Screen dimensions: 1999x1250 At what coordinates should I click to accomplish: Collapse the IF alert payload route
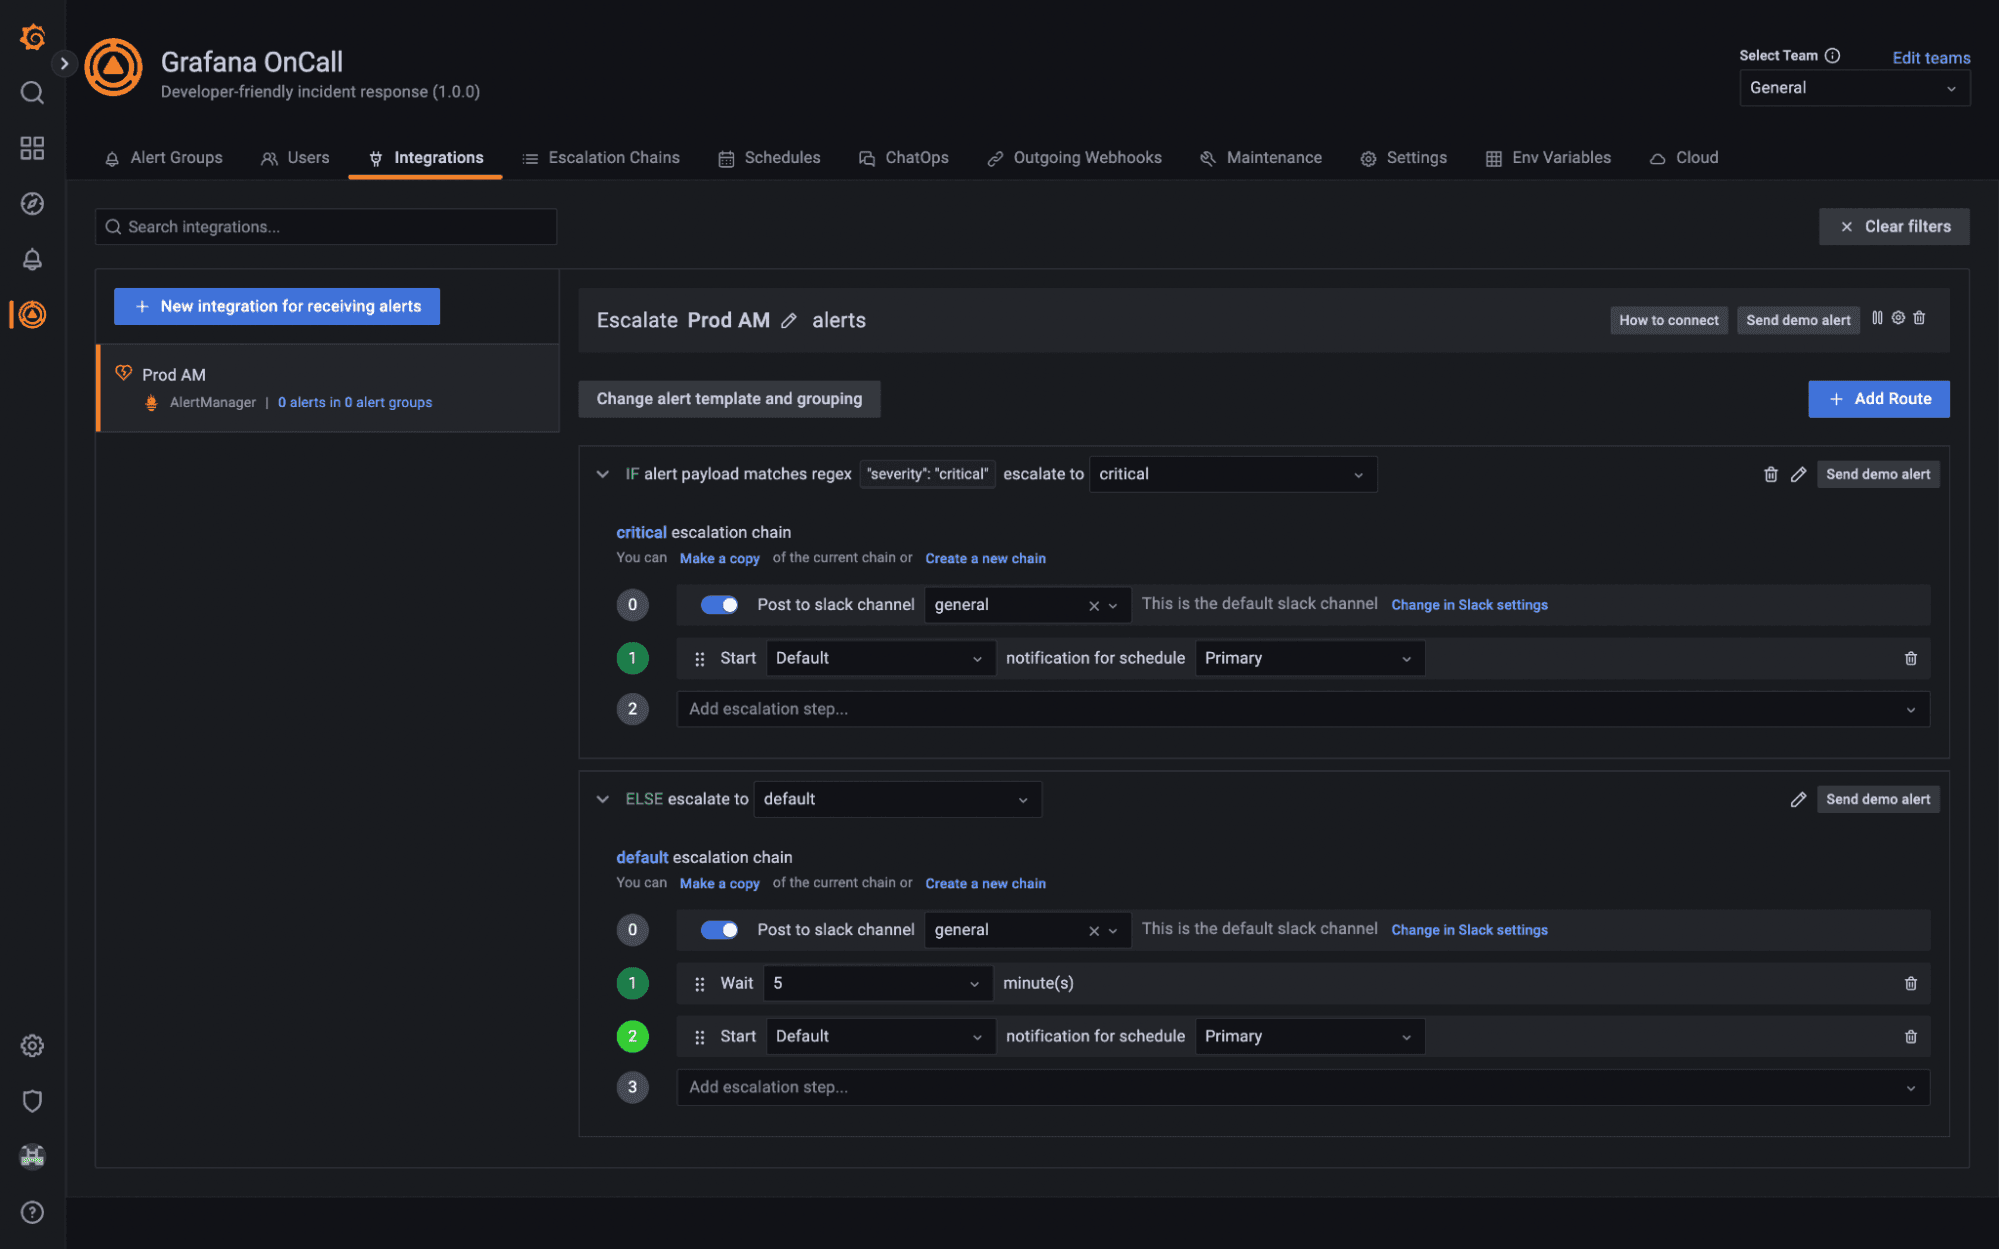click(602, 474)
